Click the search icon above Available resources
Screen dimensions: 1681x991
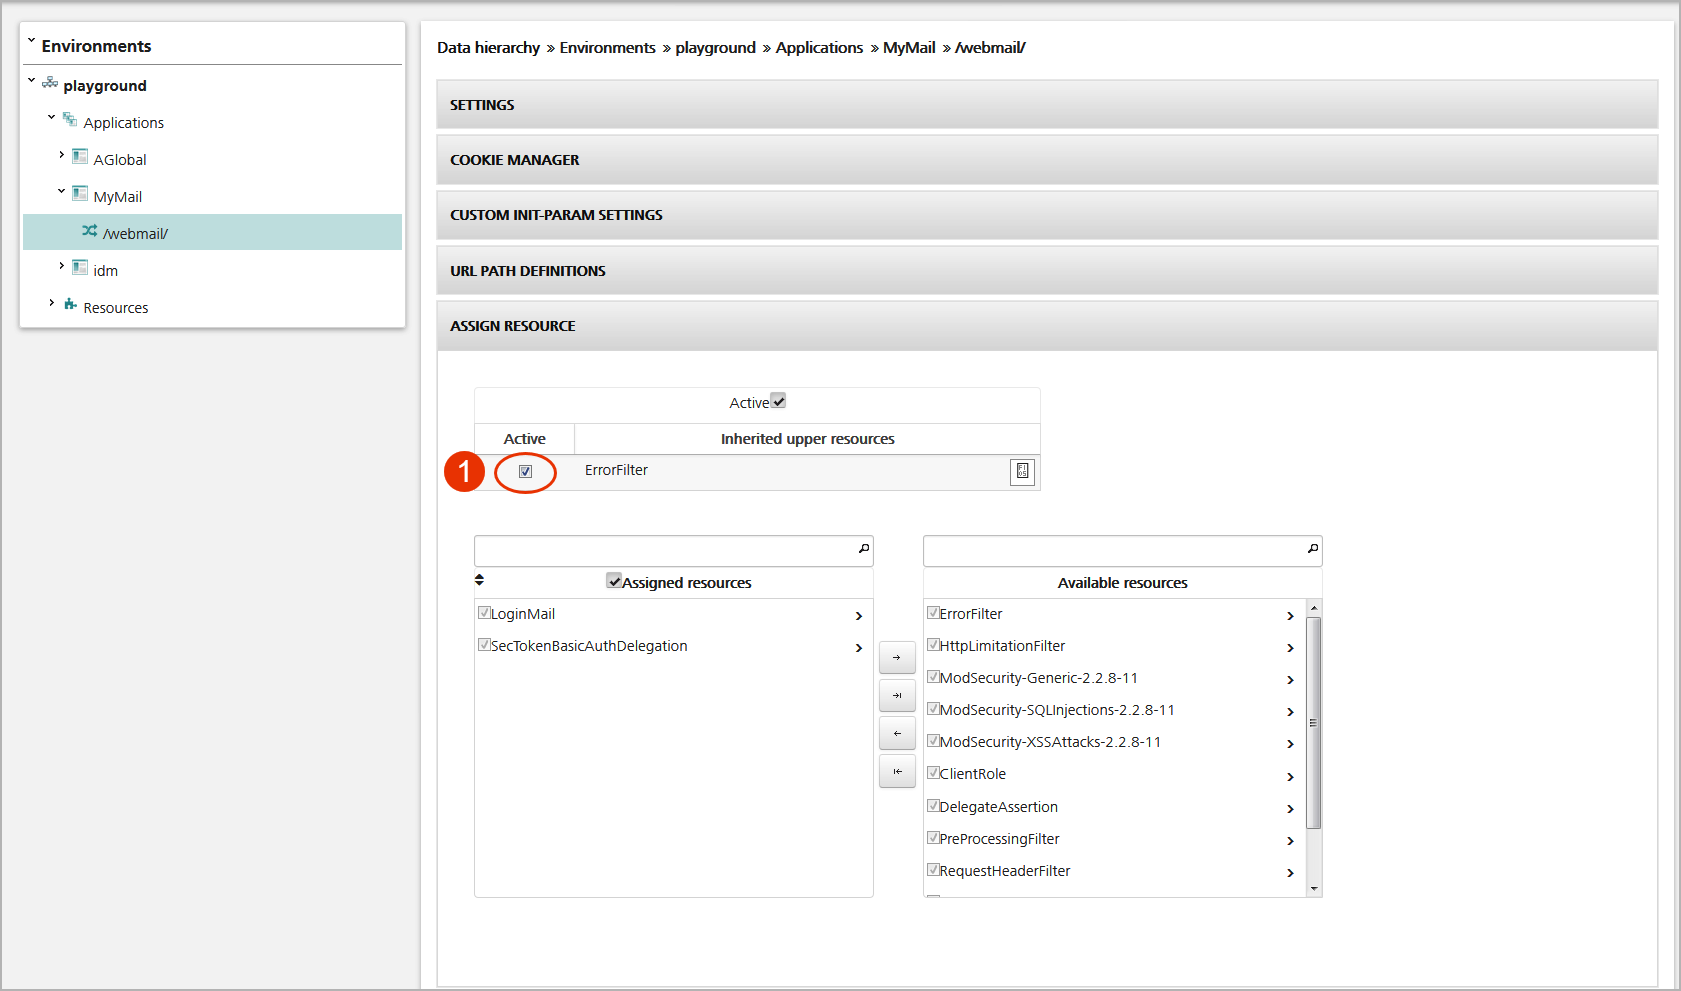click(x=1313, y=549)
